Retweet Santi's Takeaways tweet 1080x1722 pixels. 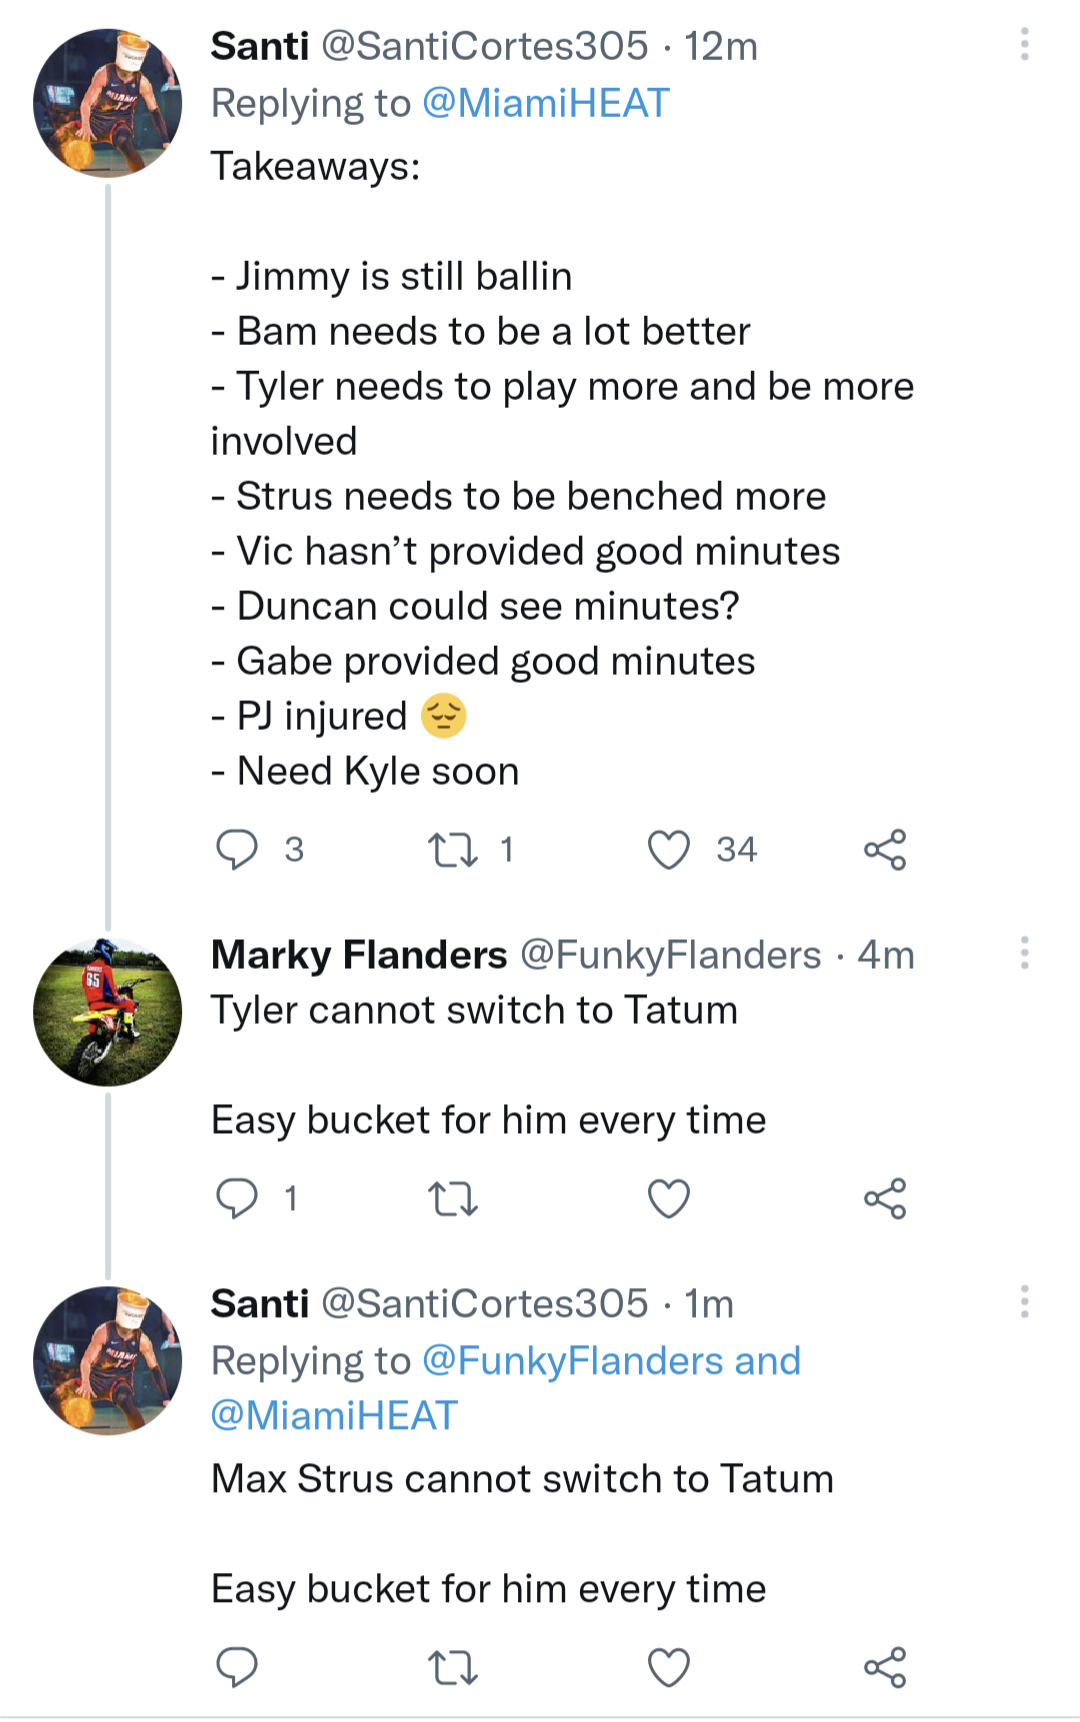(x=453, y=850)
